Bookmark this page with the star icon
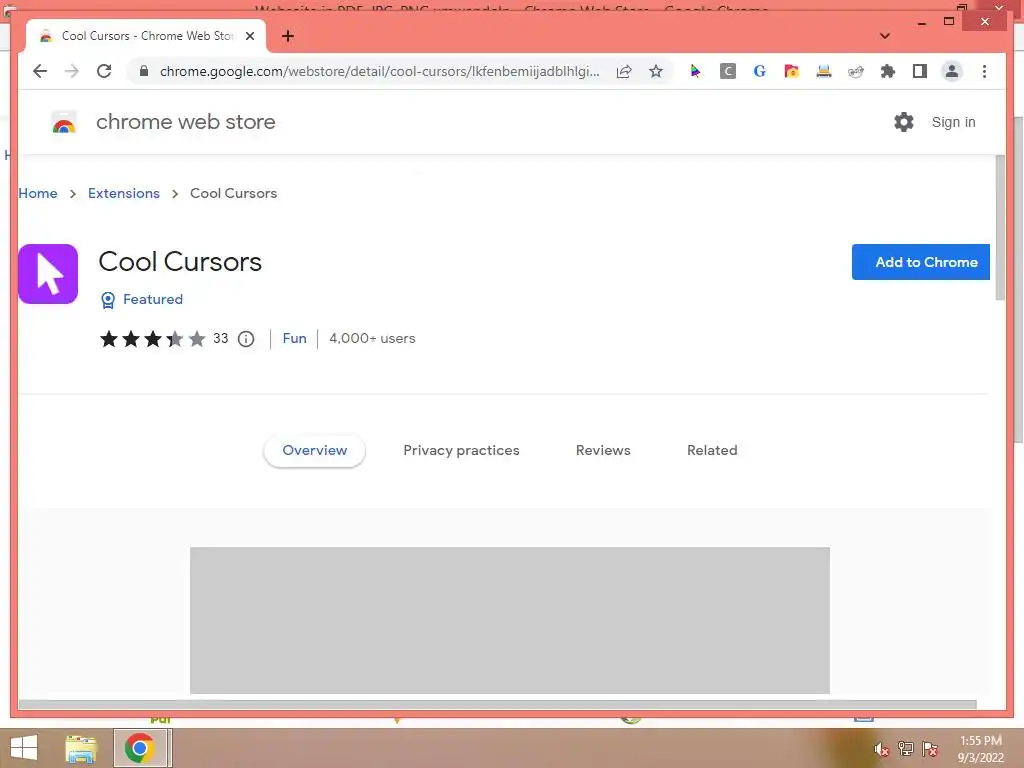 tap(656, 71)
